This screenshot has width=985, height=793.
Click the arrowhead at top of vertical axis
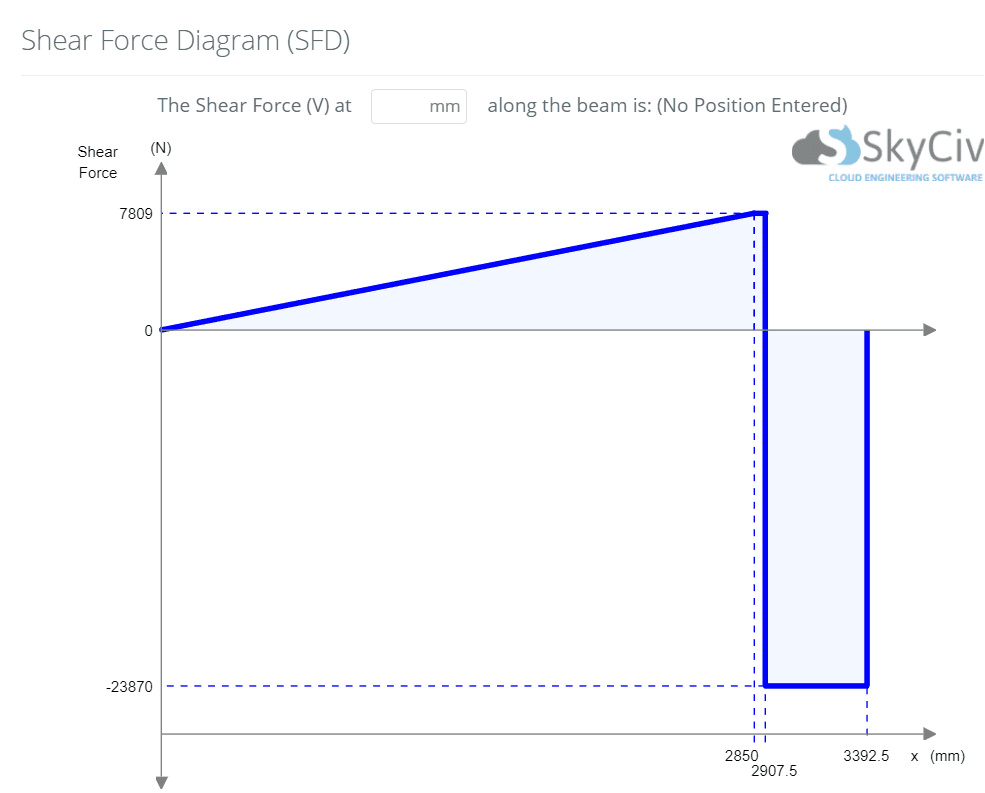pos(160,168)
